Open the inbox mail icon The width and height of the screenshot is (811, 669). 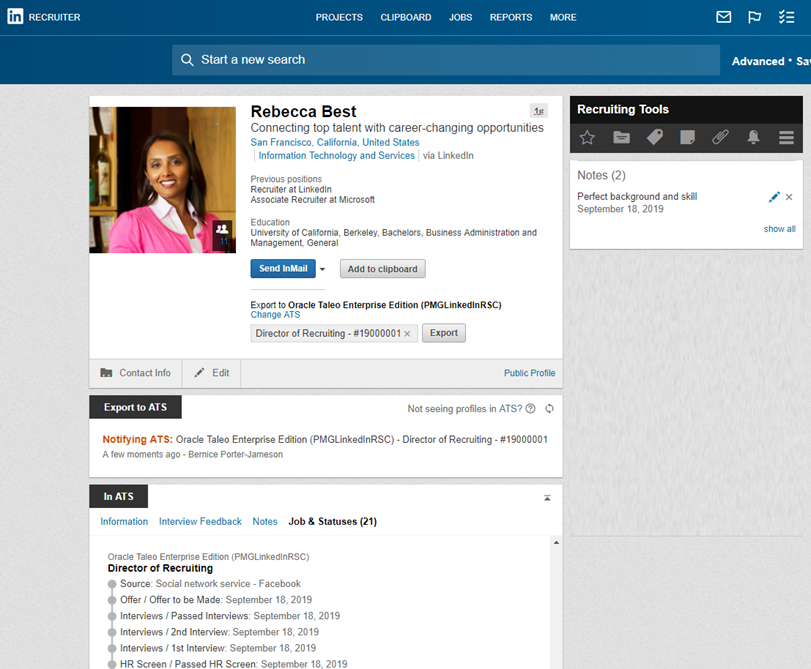coord(723,17)
